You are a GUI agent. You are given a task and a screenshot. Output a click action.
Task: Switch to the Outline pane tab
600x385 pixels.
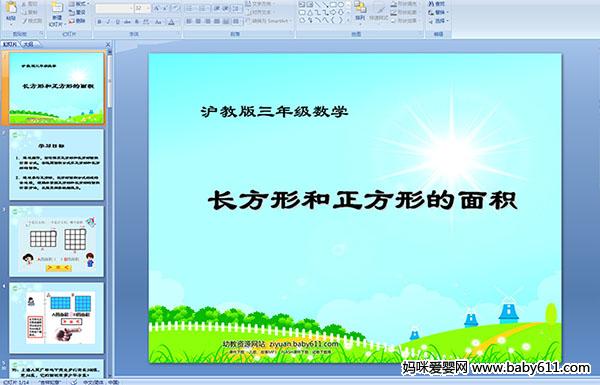click(x=29, y=44)
